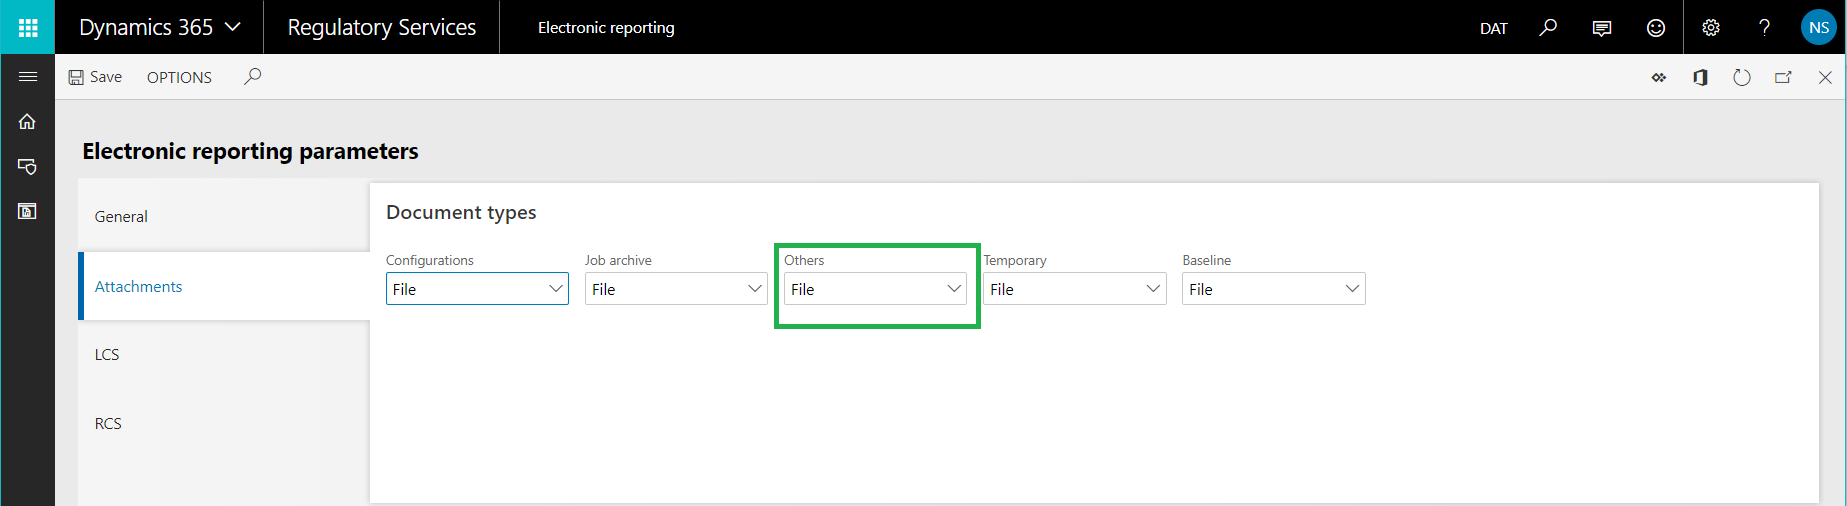Switch to the LCS tab
This screenshot has width=1847, height=506.
tap(224, 354)
